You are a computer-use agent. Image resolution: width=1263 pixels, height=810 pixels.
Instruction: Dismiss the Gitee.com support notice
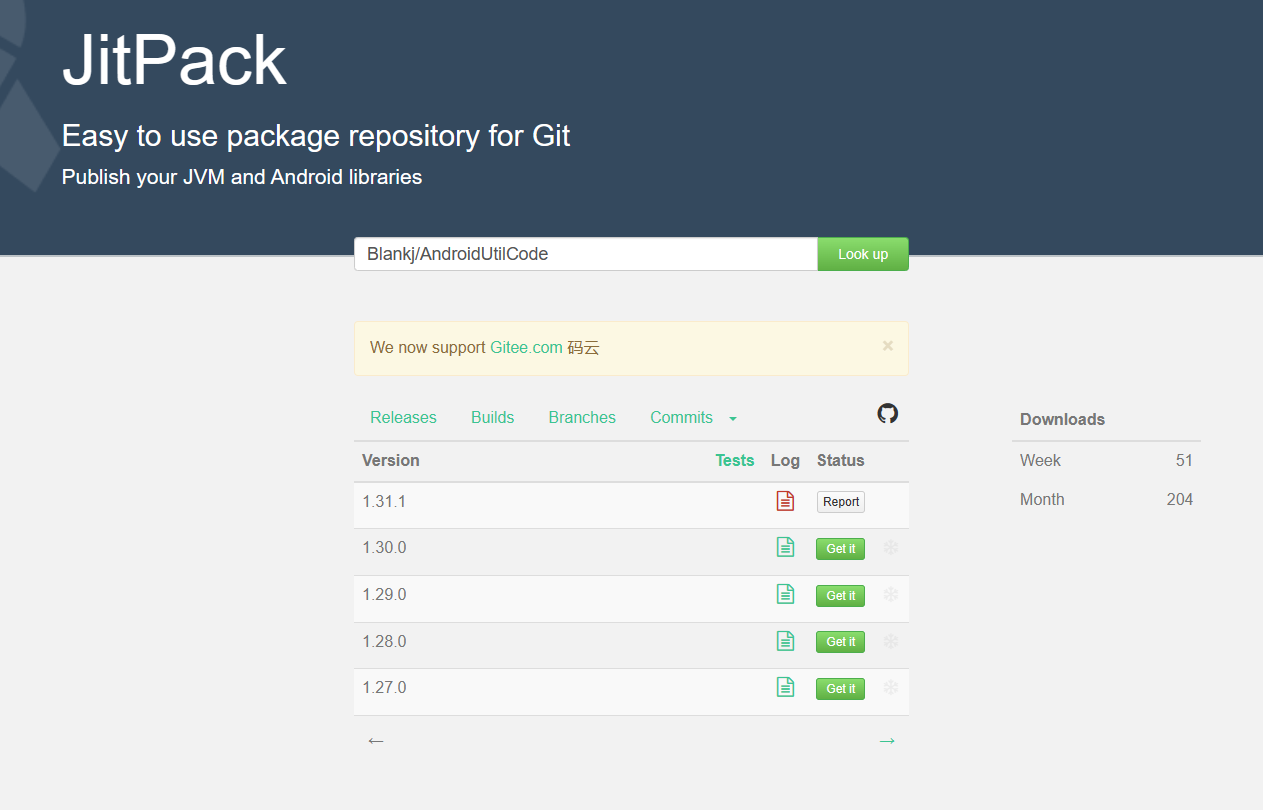[x=888, y=346]
